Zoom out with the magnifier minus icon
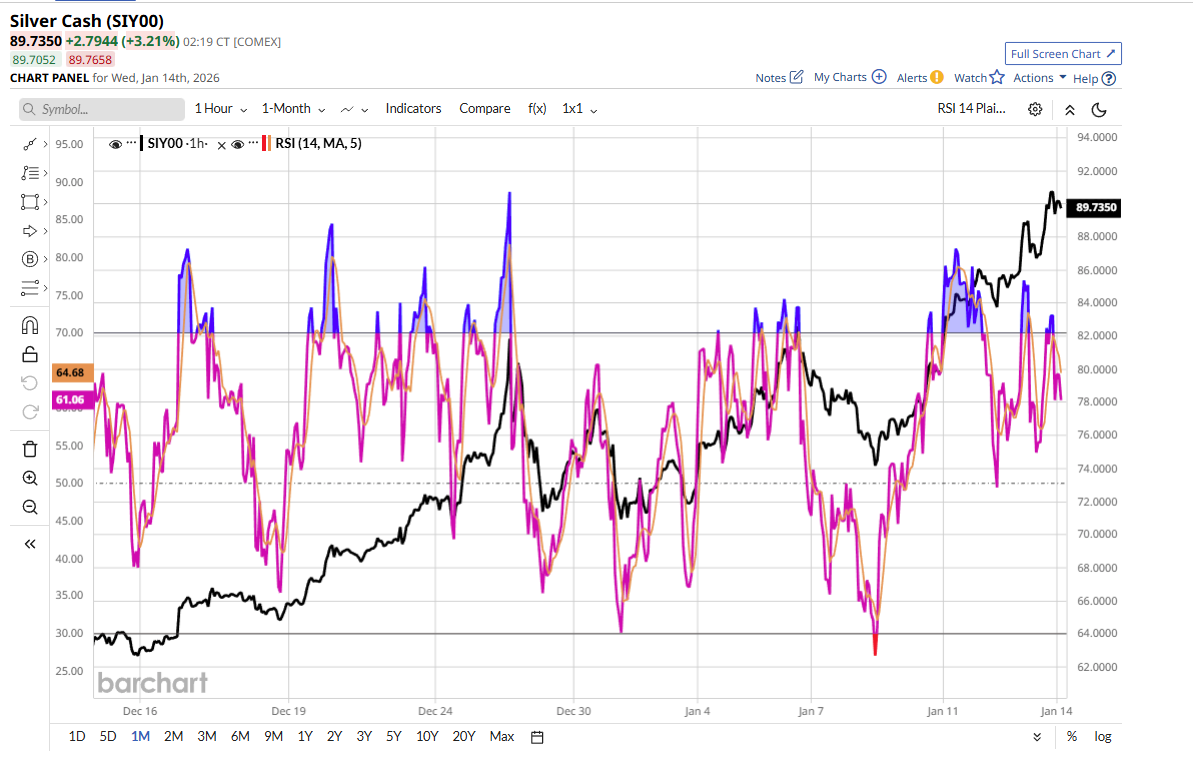 (x=29, y=507)
